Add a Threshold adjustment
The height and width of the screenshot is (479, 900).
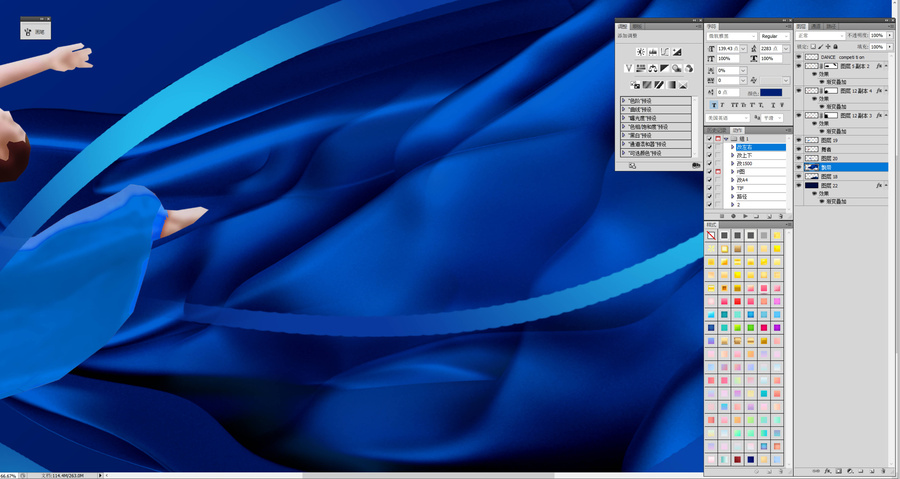pyautogui.click(x=659, y=85)
